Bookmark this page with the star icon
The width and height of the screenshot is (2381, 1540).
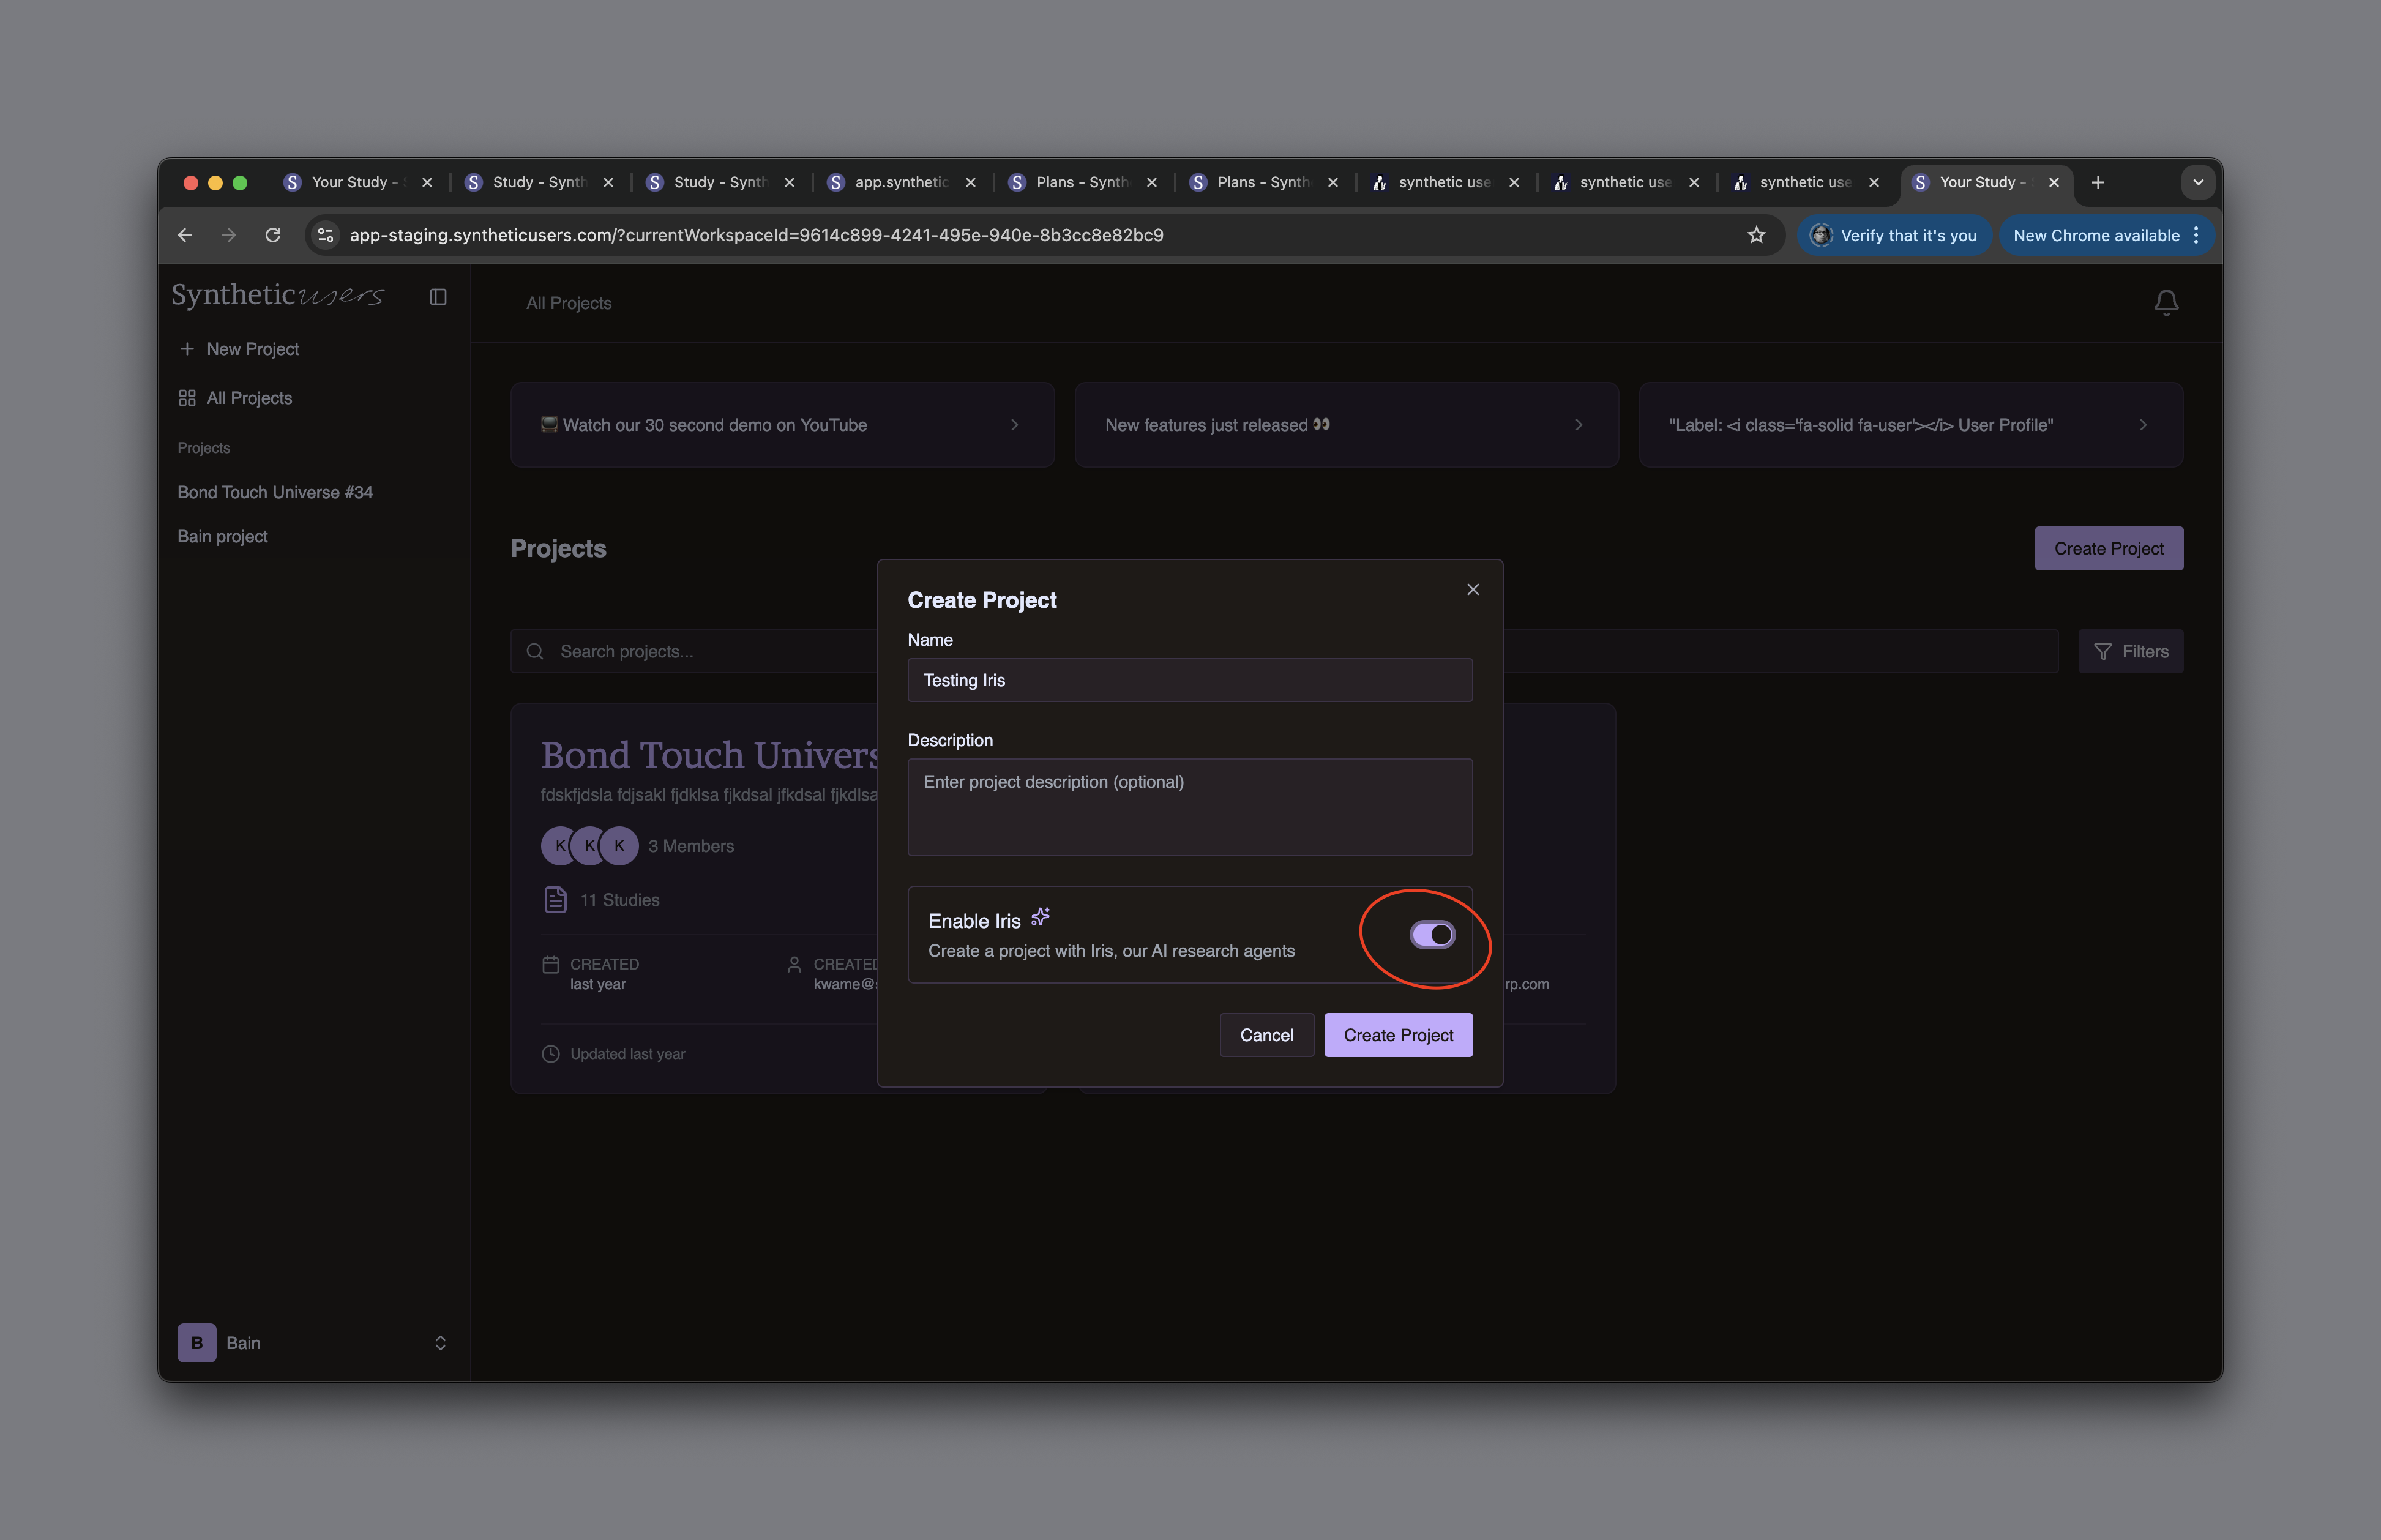point(1756,235)
